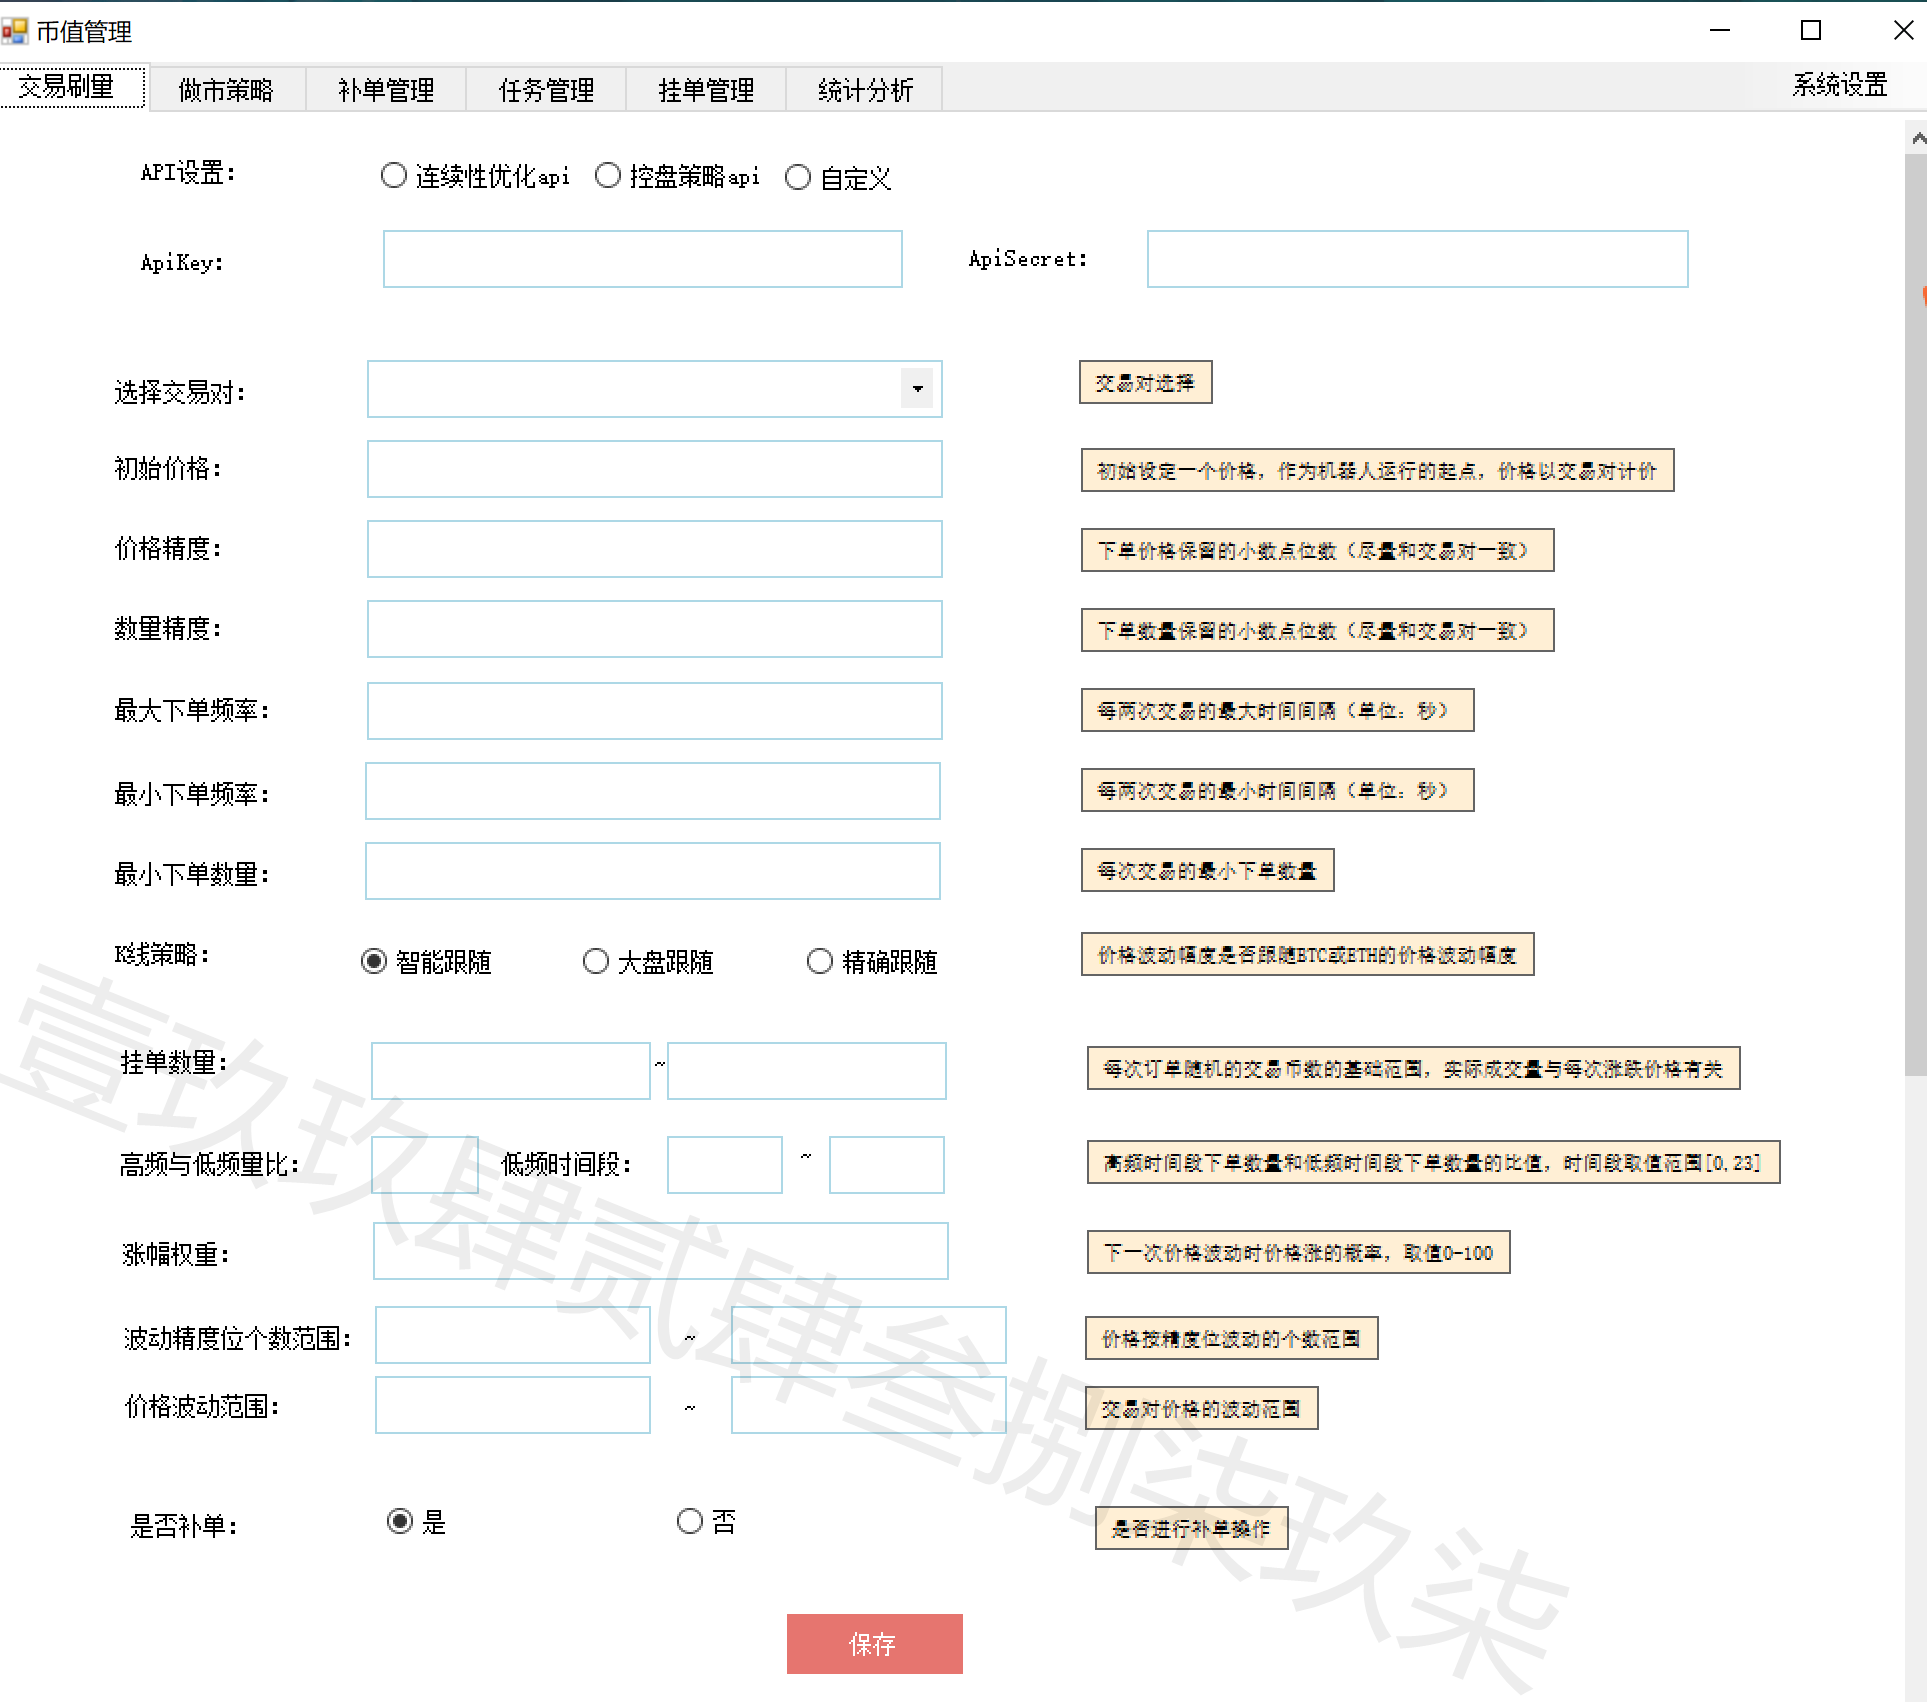The width and height of the screenshot is (1927, 1702).
Task: Select 大盘跟随 K线策略 option
Action: point(596,961)
